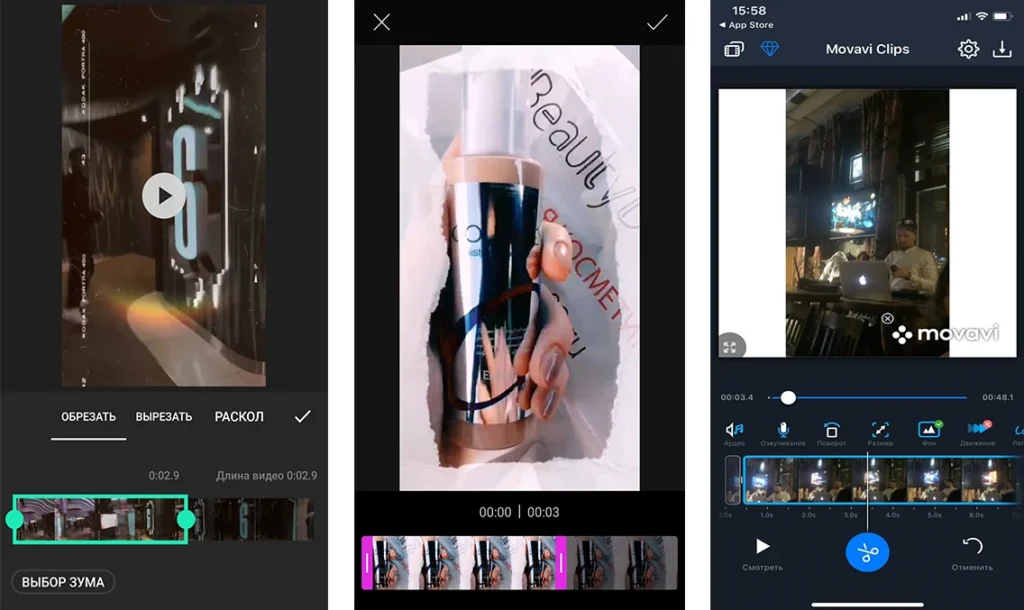
Task: Tap the ВЫБОР ЗУМА button
Action: point(63,582)
